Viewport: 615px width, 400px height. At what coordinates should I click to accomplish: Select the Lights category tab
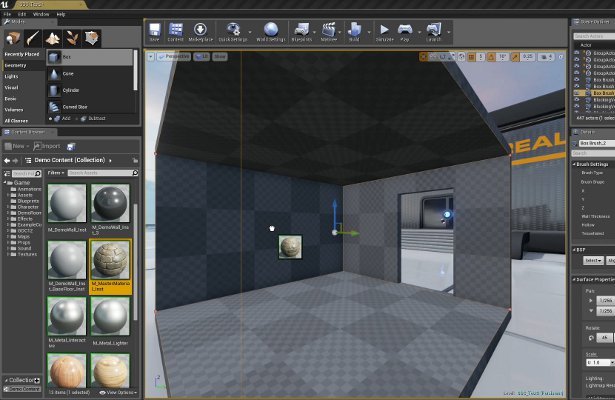tap(12, 75)
